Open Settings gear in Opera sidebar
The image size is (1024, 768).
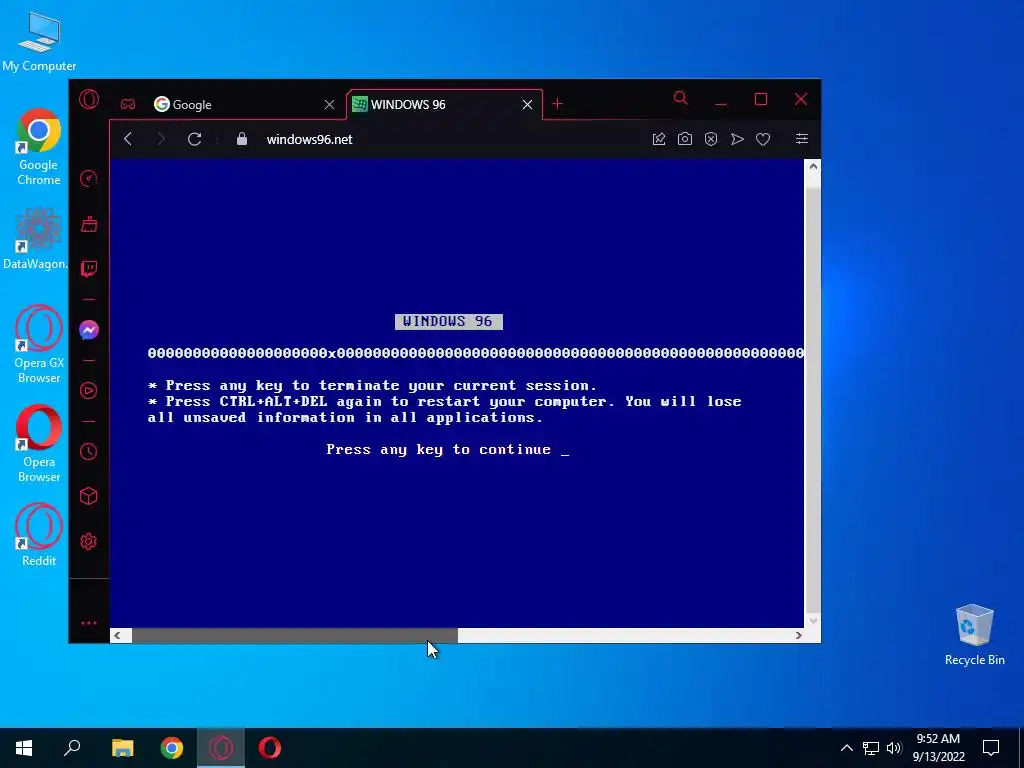(x=89, y=541)
